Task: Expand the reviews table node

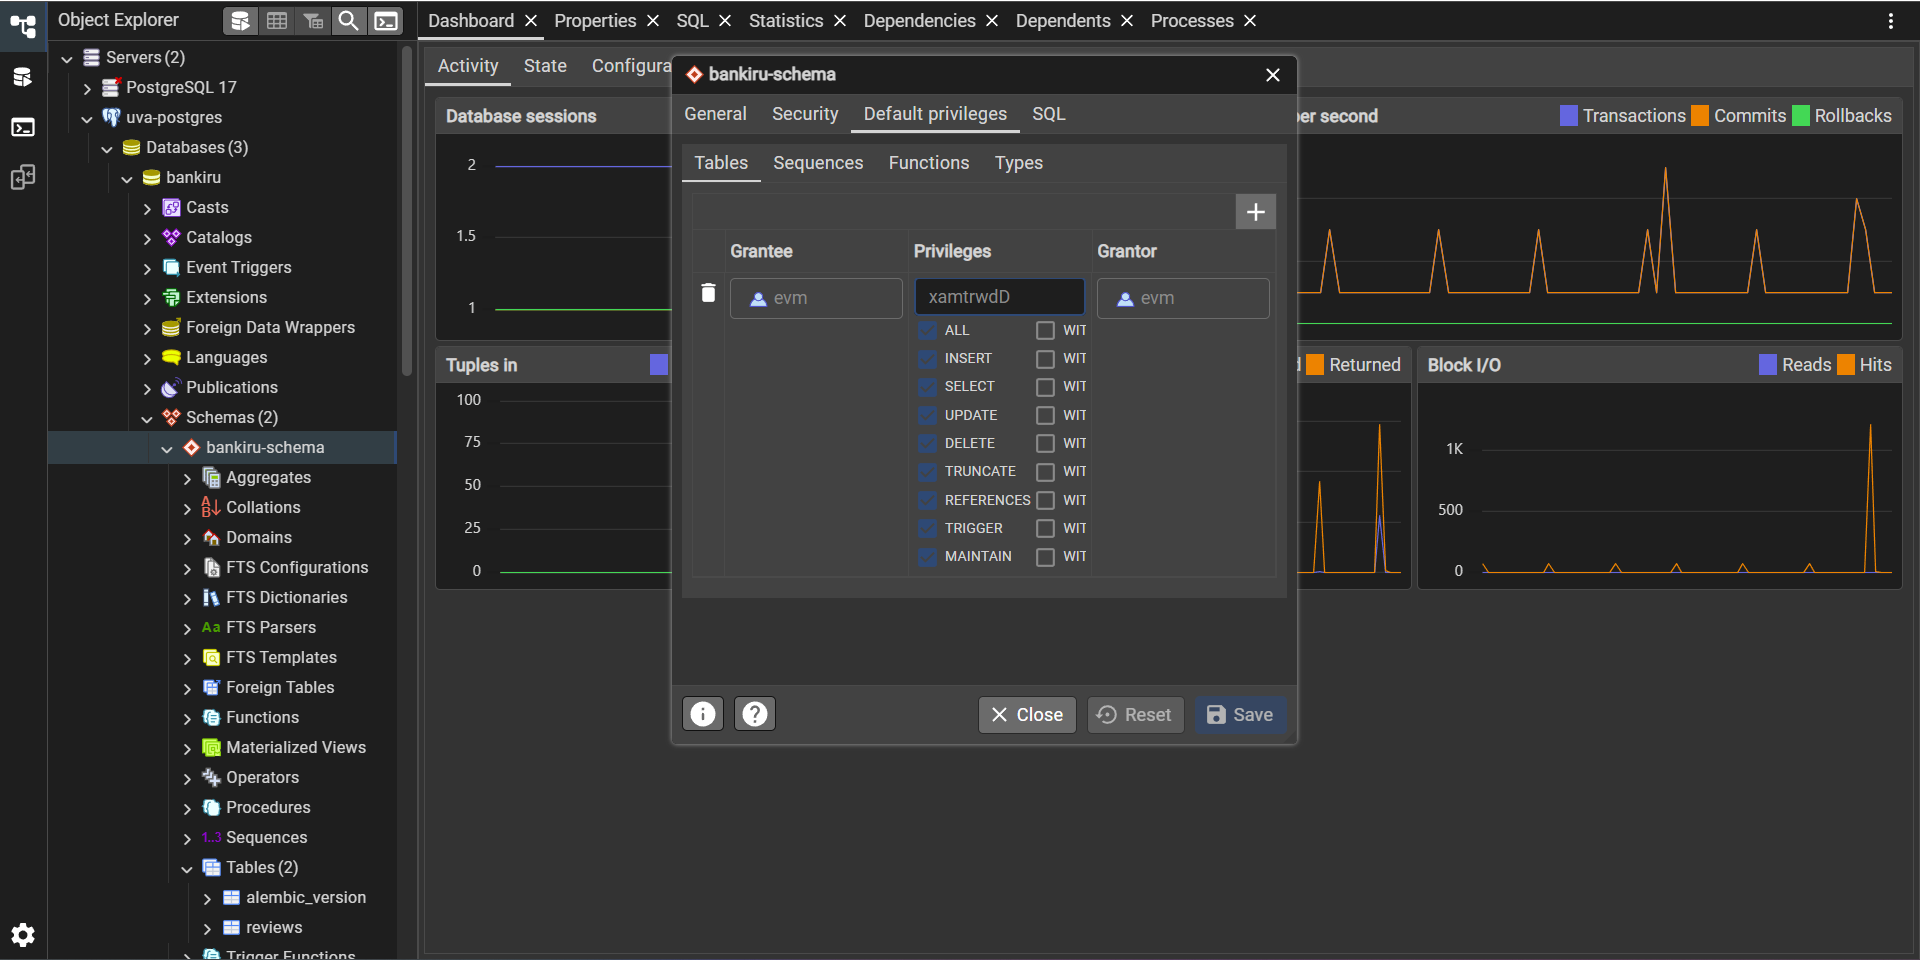Action: click(207, 929)
